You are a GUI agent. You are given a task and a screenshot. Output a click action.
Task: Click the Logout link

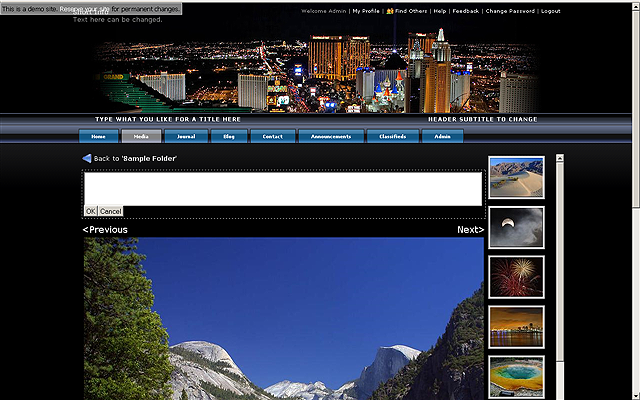pyautogui.click(x=550, y=11)
